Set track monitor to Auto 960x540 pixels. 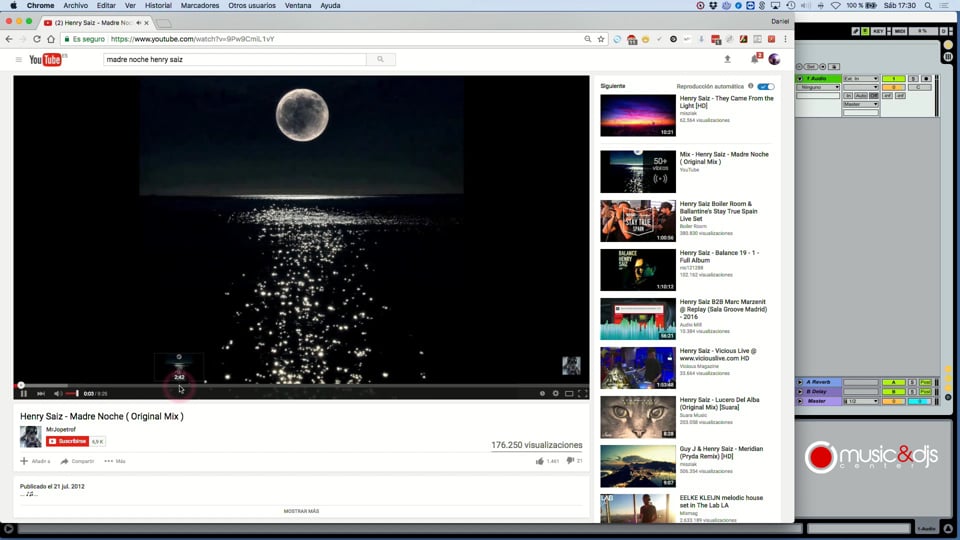coord(861,96)
